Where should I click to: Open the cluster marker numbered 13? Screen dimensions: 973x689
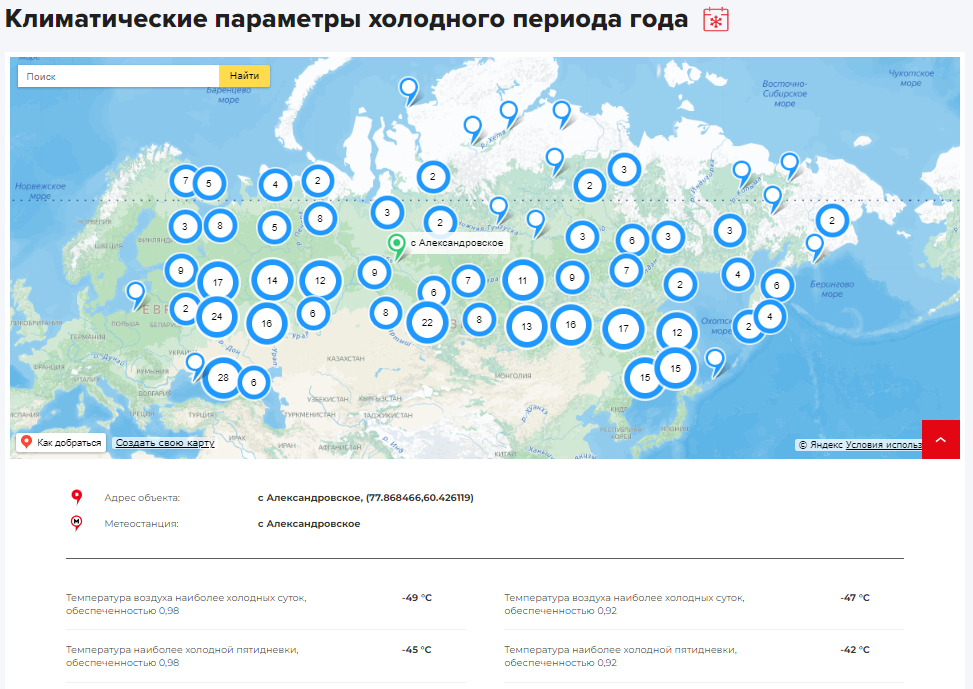pyautogui.click(x=526, y=326)
